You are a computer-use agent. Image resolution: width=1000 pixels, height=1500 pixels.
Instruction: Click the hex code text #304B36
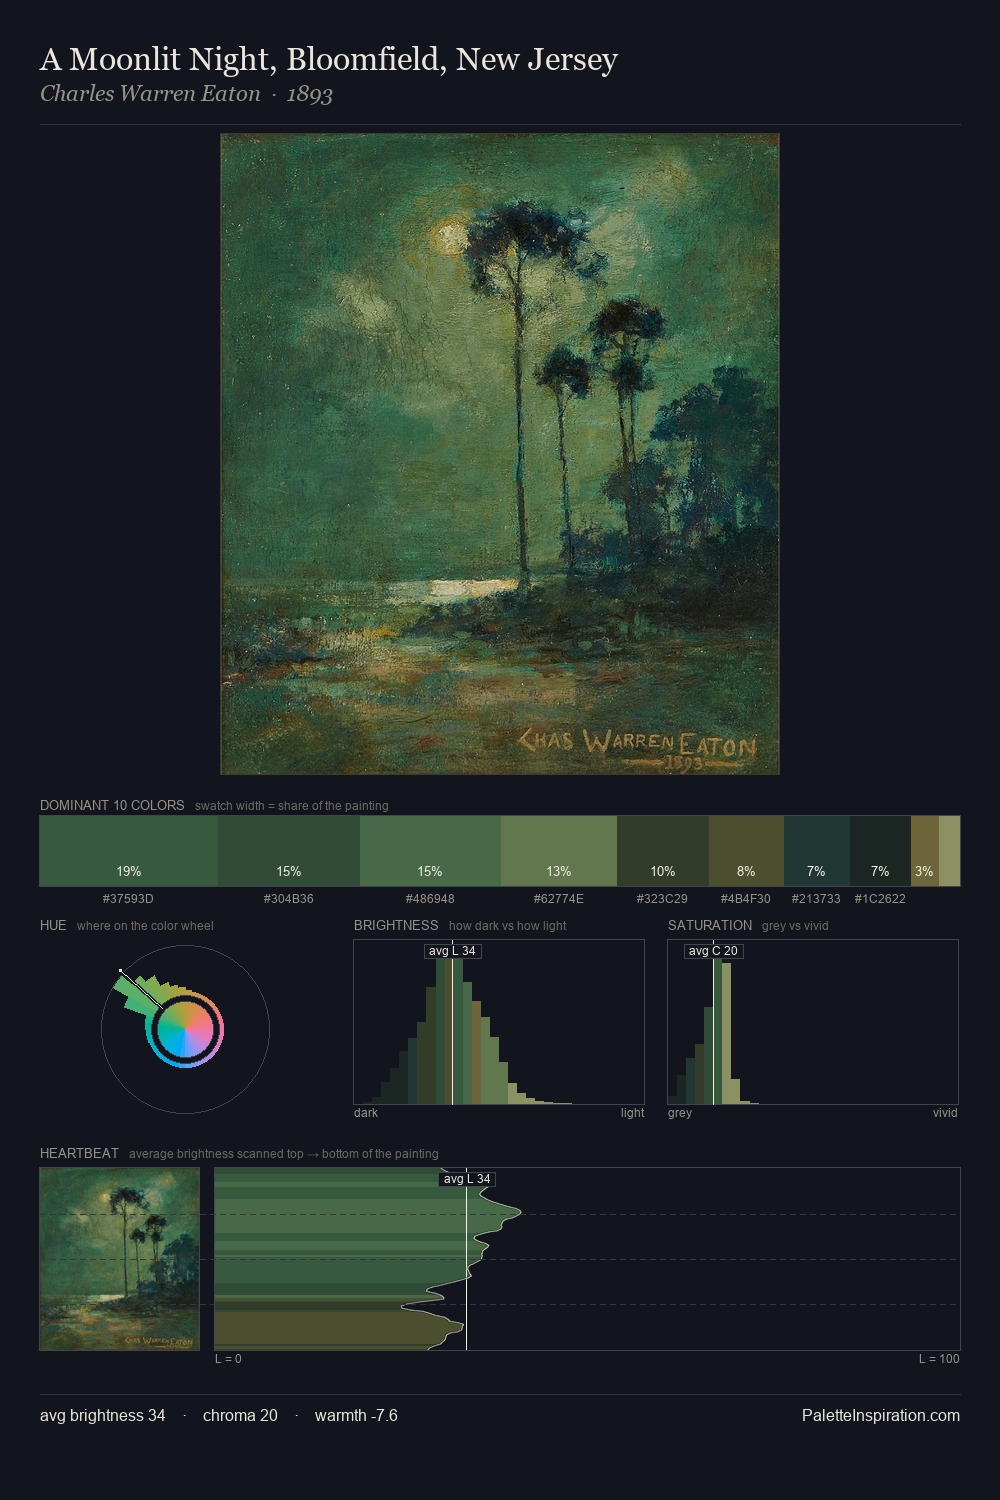(289, 899)
